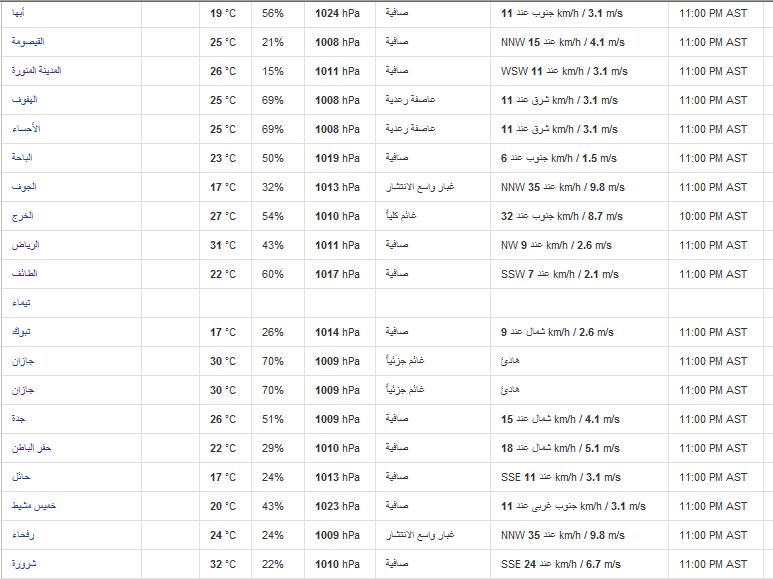Image resolution: width=773 pixels, height=579 pixels.
Task: Open the تيماء city link
Action: click(21, 302)
